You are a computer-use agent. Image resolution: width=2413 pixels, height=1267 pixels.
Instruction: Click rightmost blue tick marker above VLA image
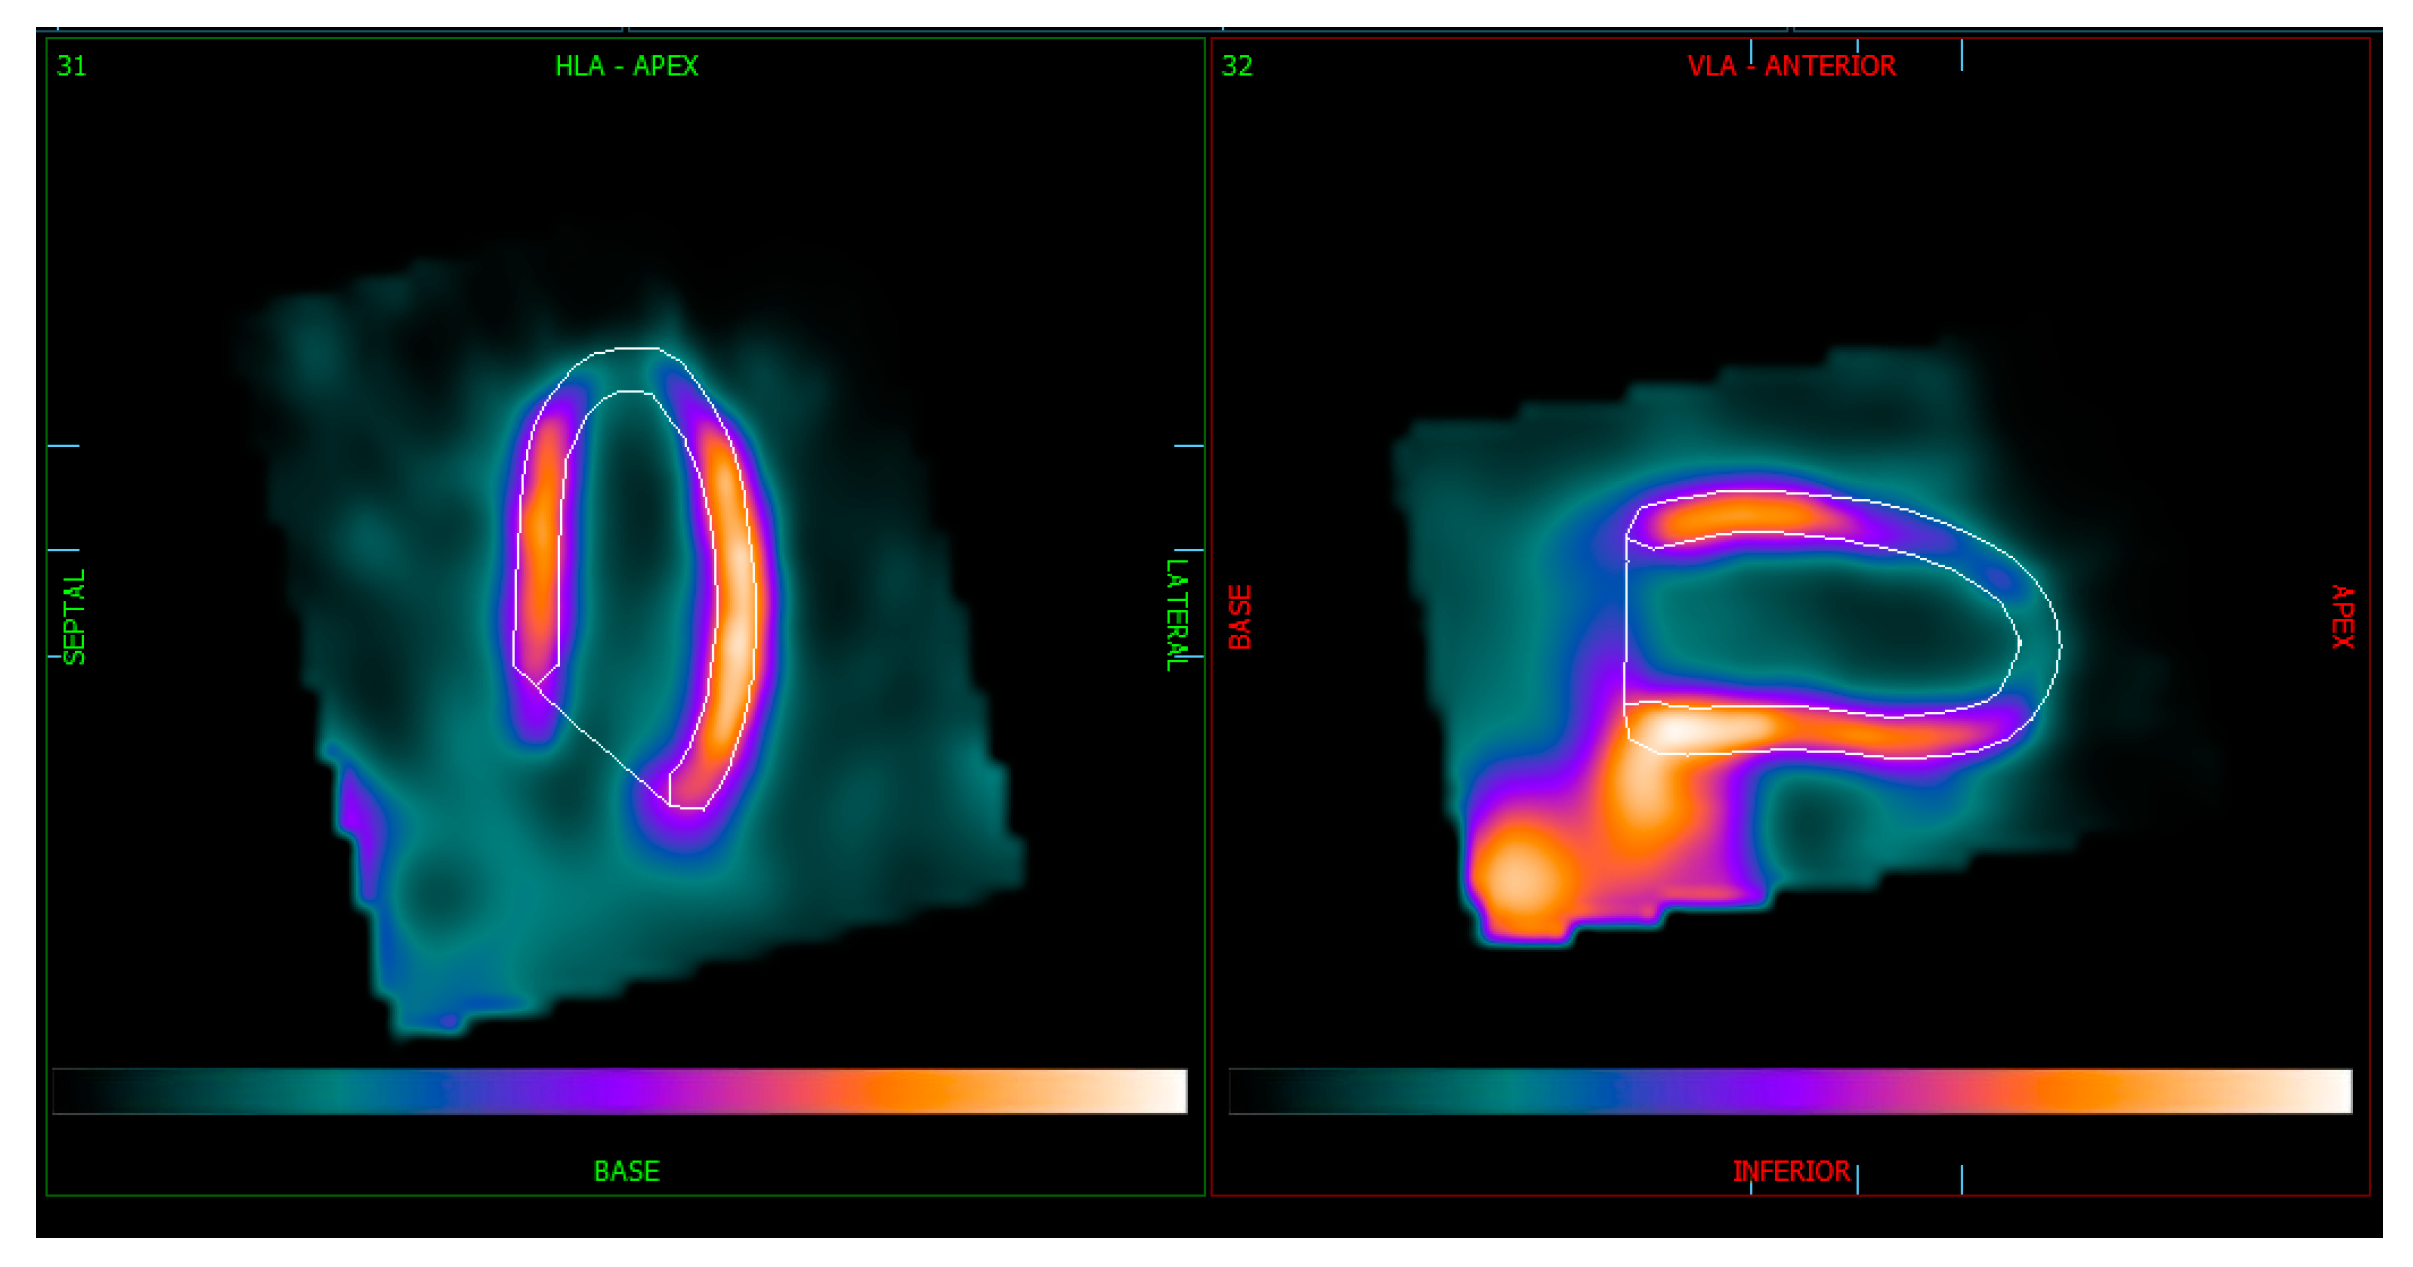point(1961,55)
